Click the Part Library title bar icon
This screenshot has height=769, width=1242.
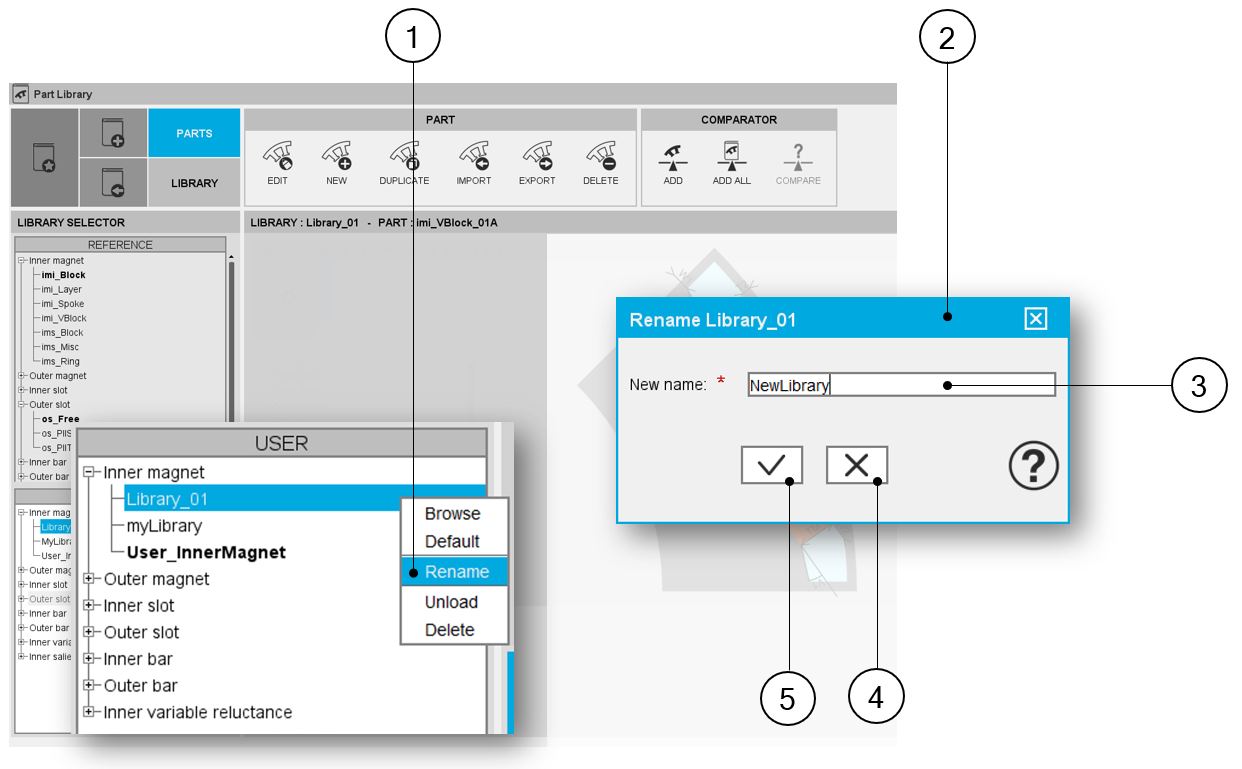click(20, 94)
